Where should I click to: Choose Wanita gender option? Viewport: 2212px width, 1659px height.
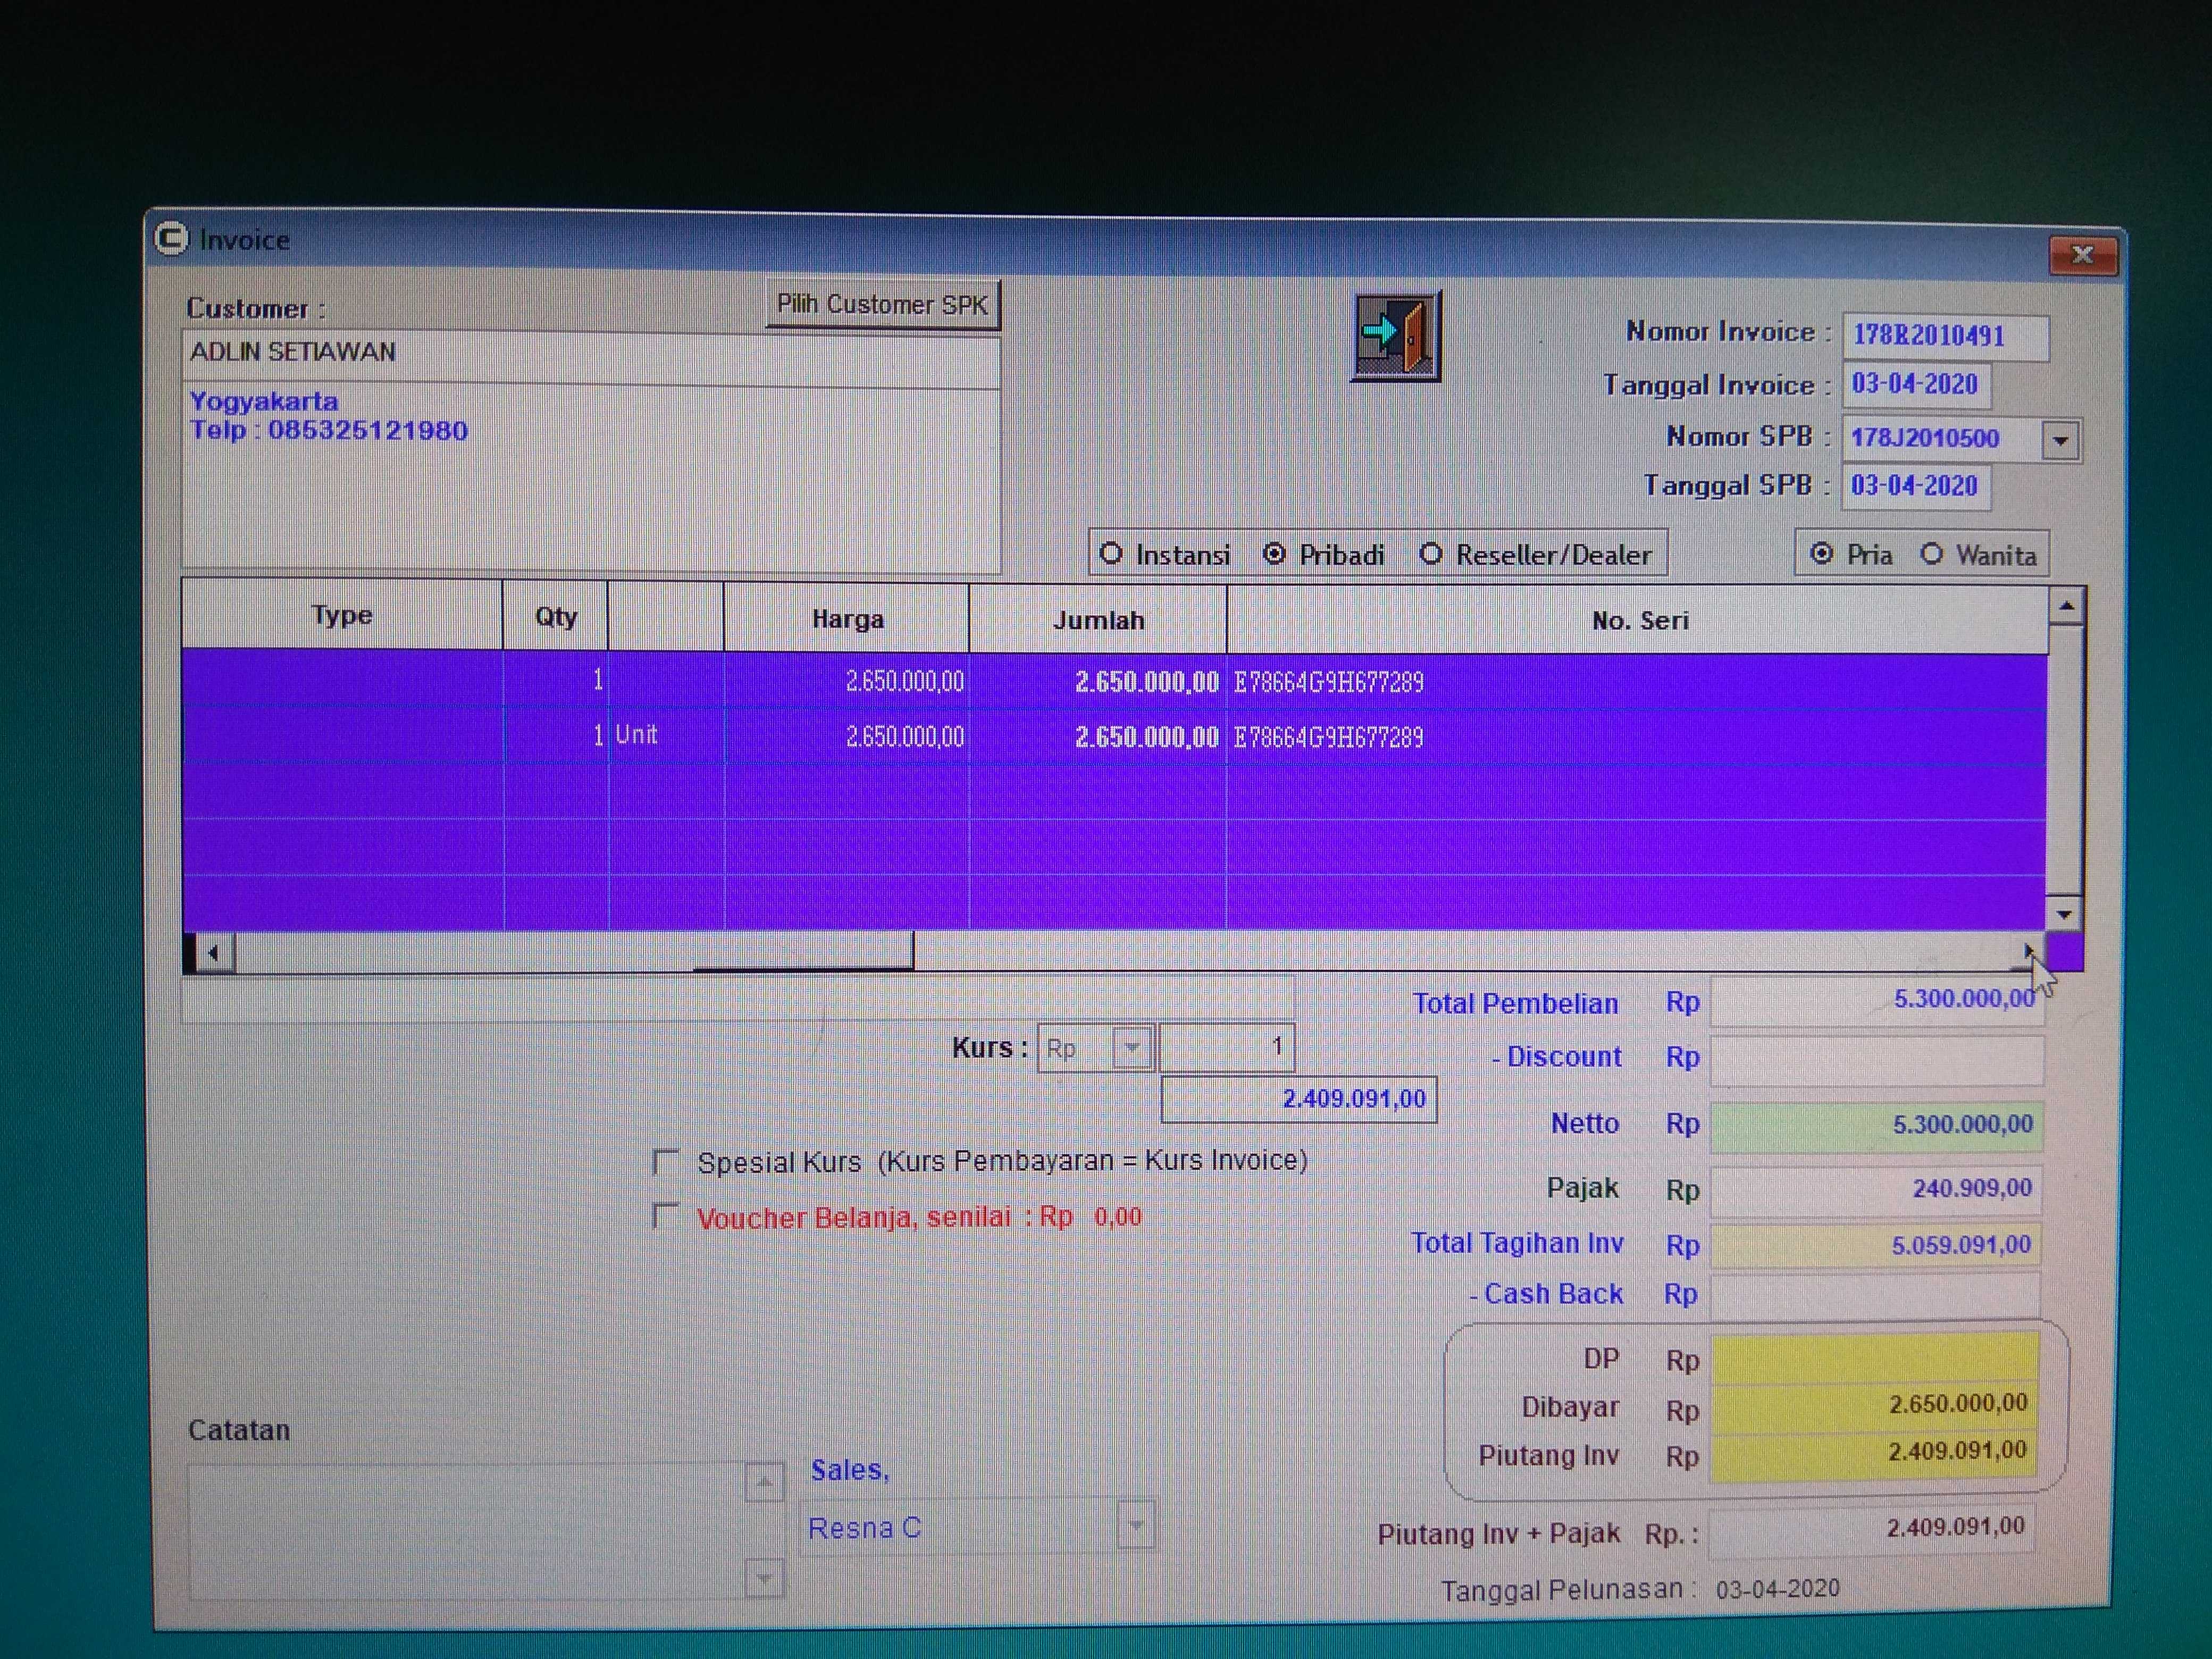coord(1931,554)
